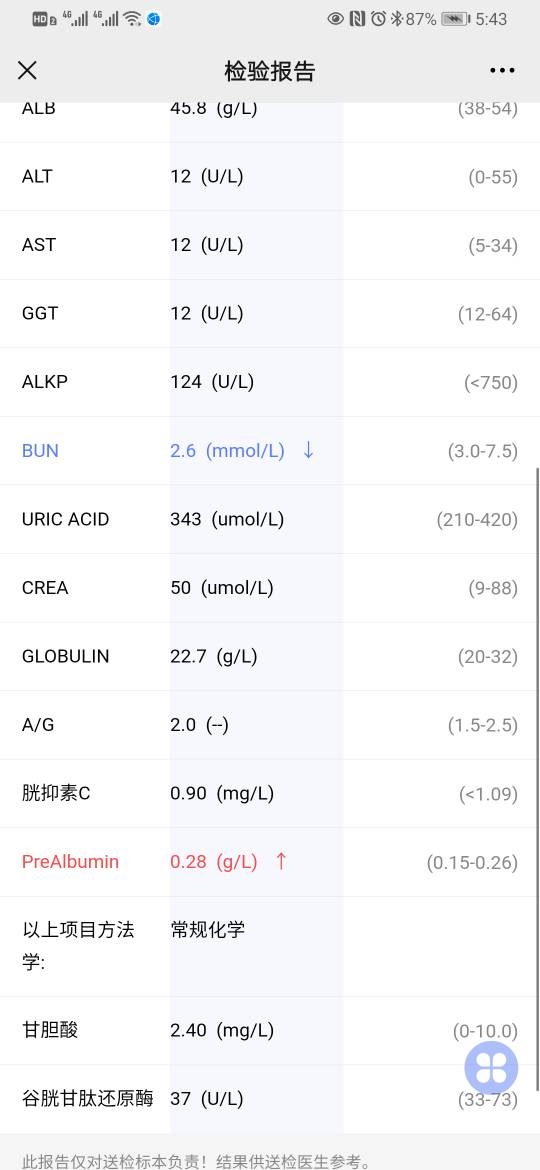
Task: Tap the GLOBULIN reference range (20-32)
Action: pos(488,657)
